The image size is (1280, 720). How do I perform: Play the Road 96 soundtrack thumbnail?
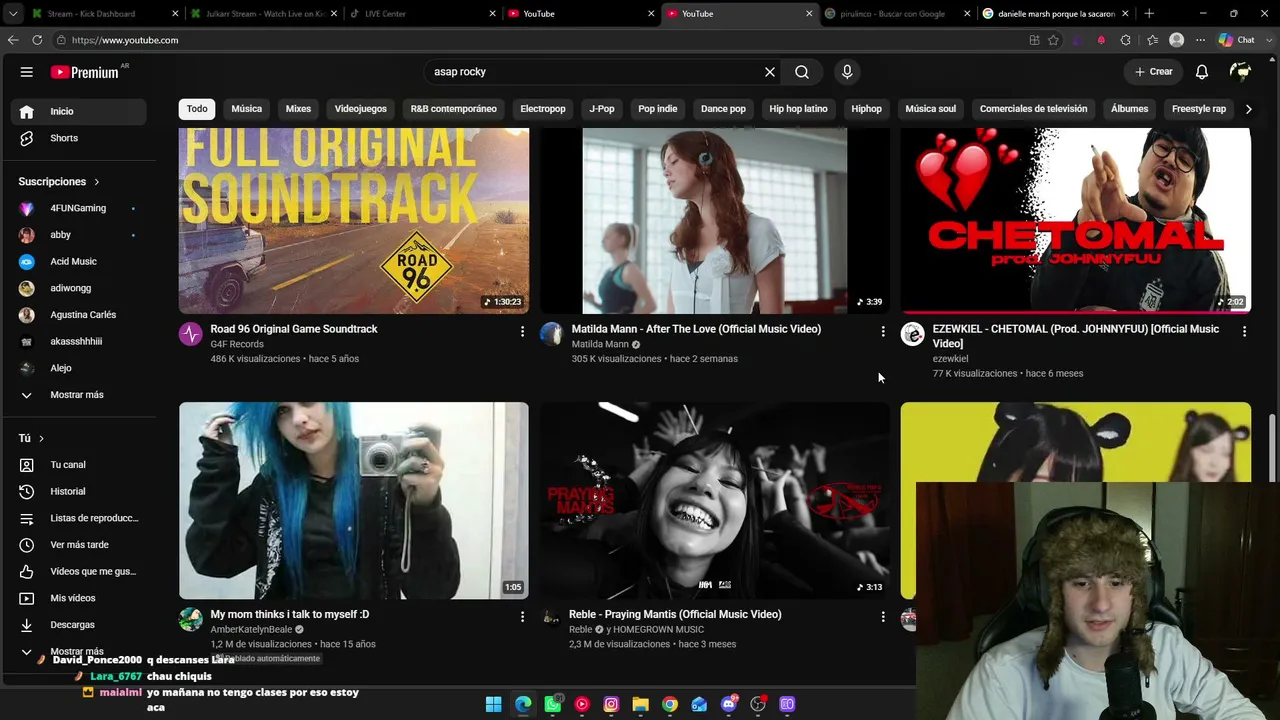(x=354, y=220)
